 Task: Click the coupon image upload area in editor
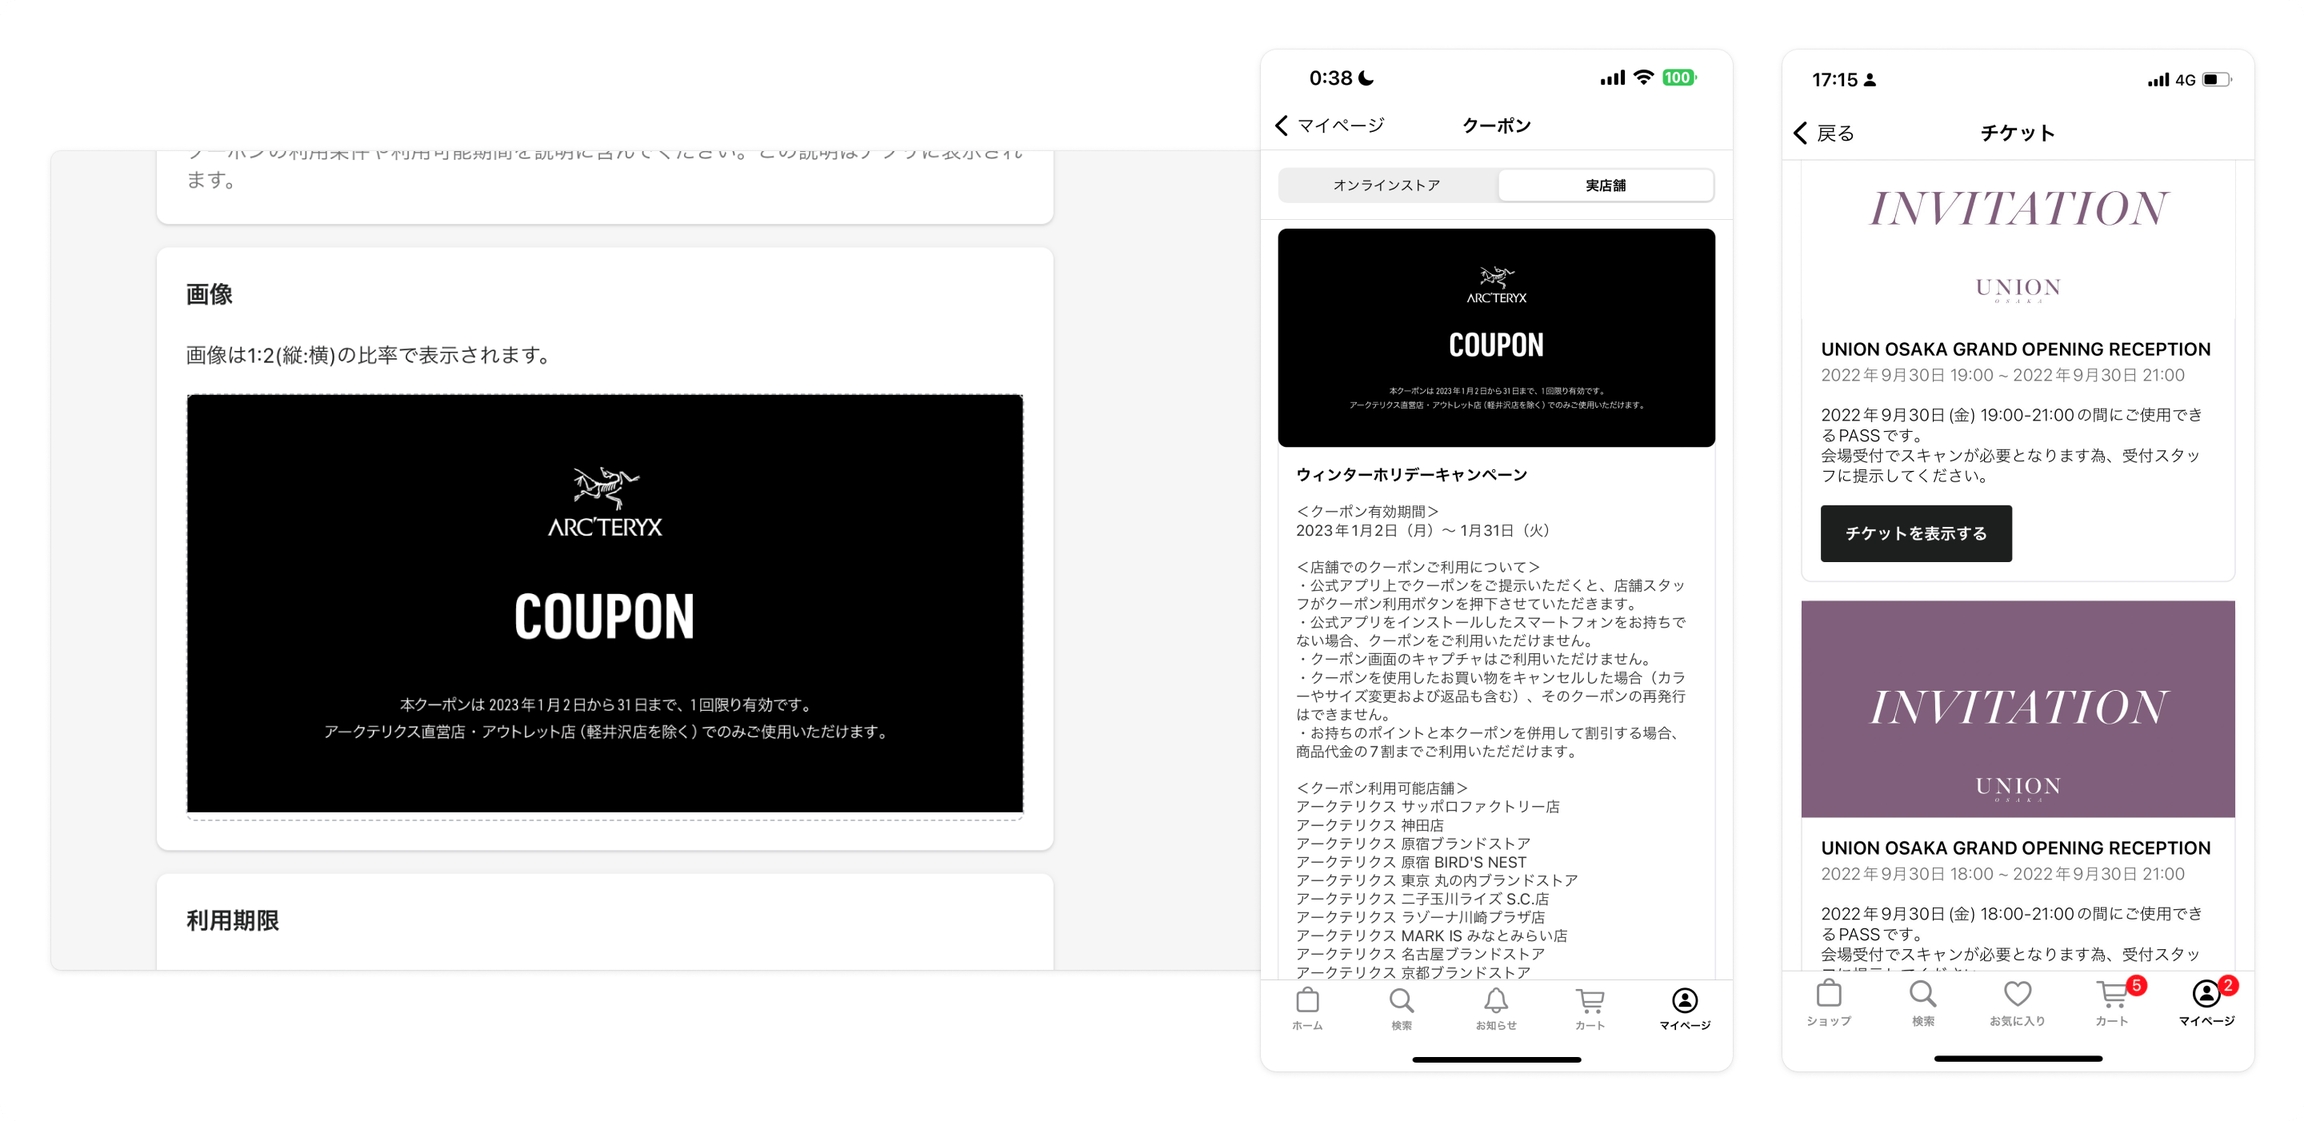coord(605,606)
